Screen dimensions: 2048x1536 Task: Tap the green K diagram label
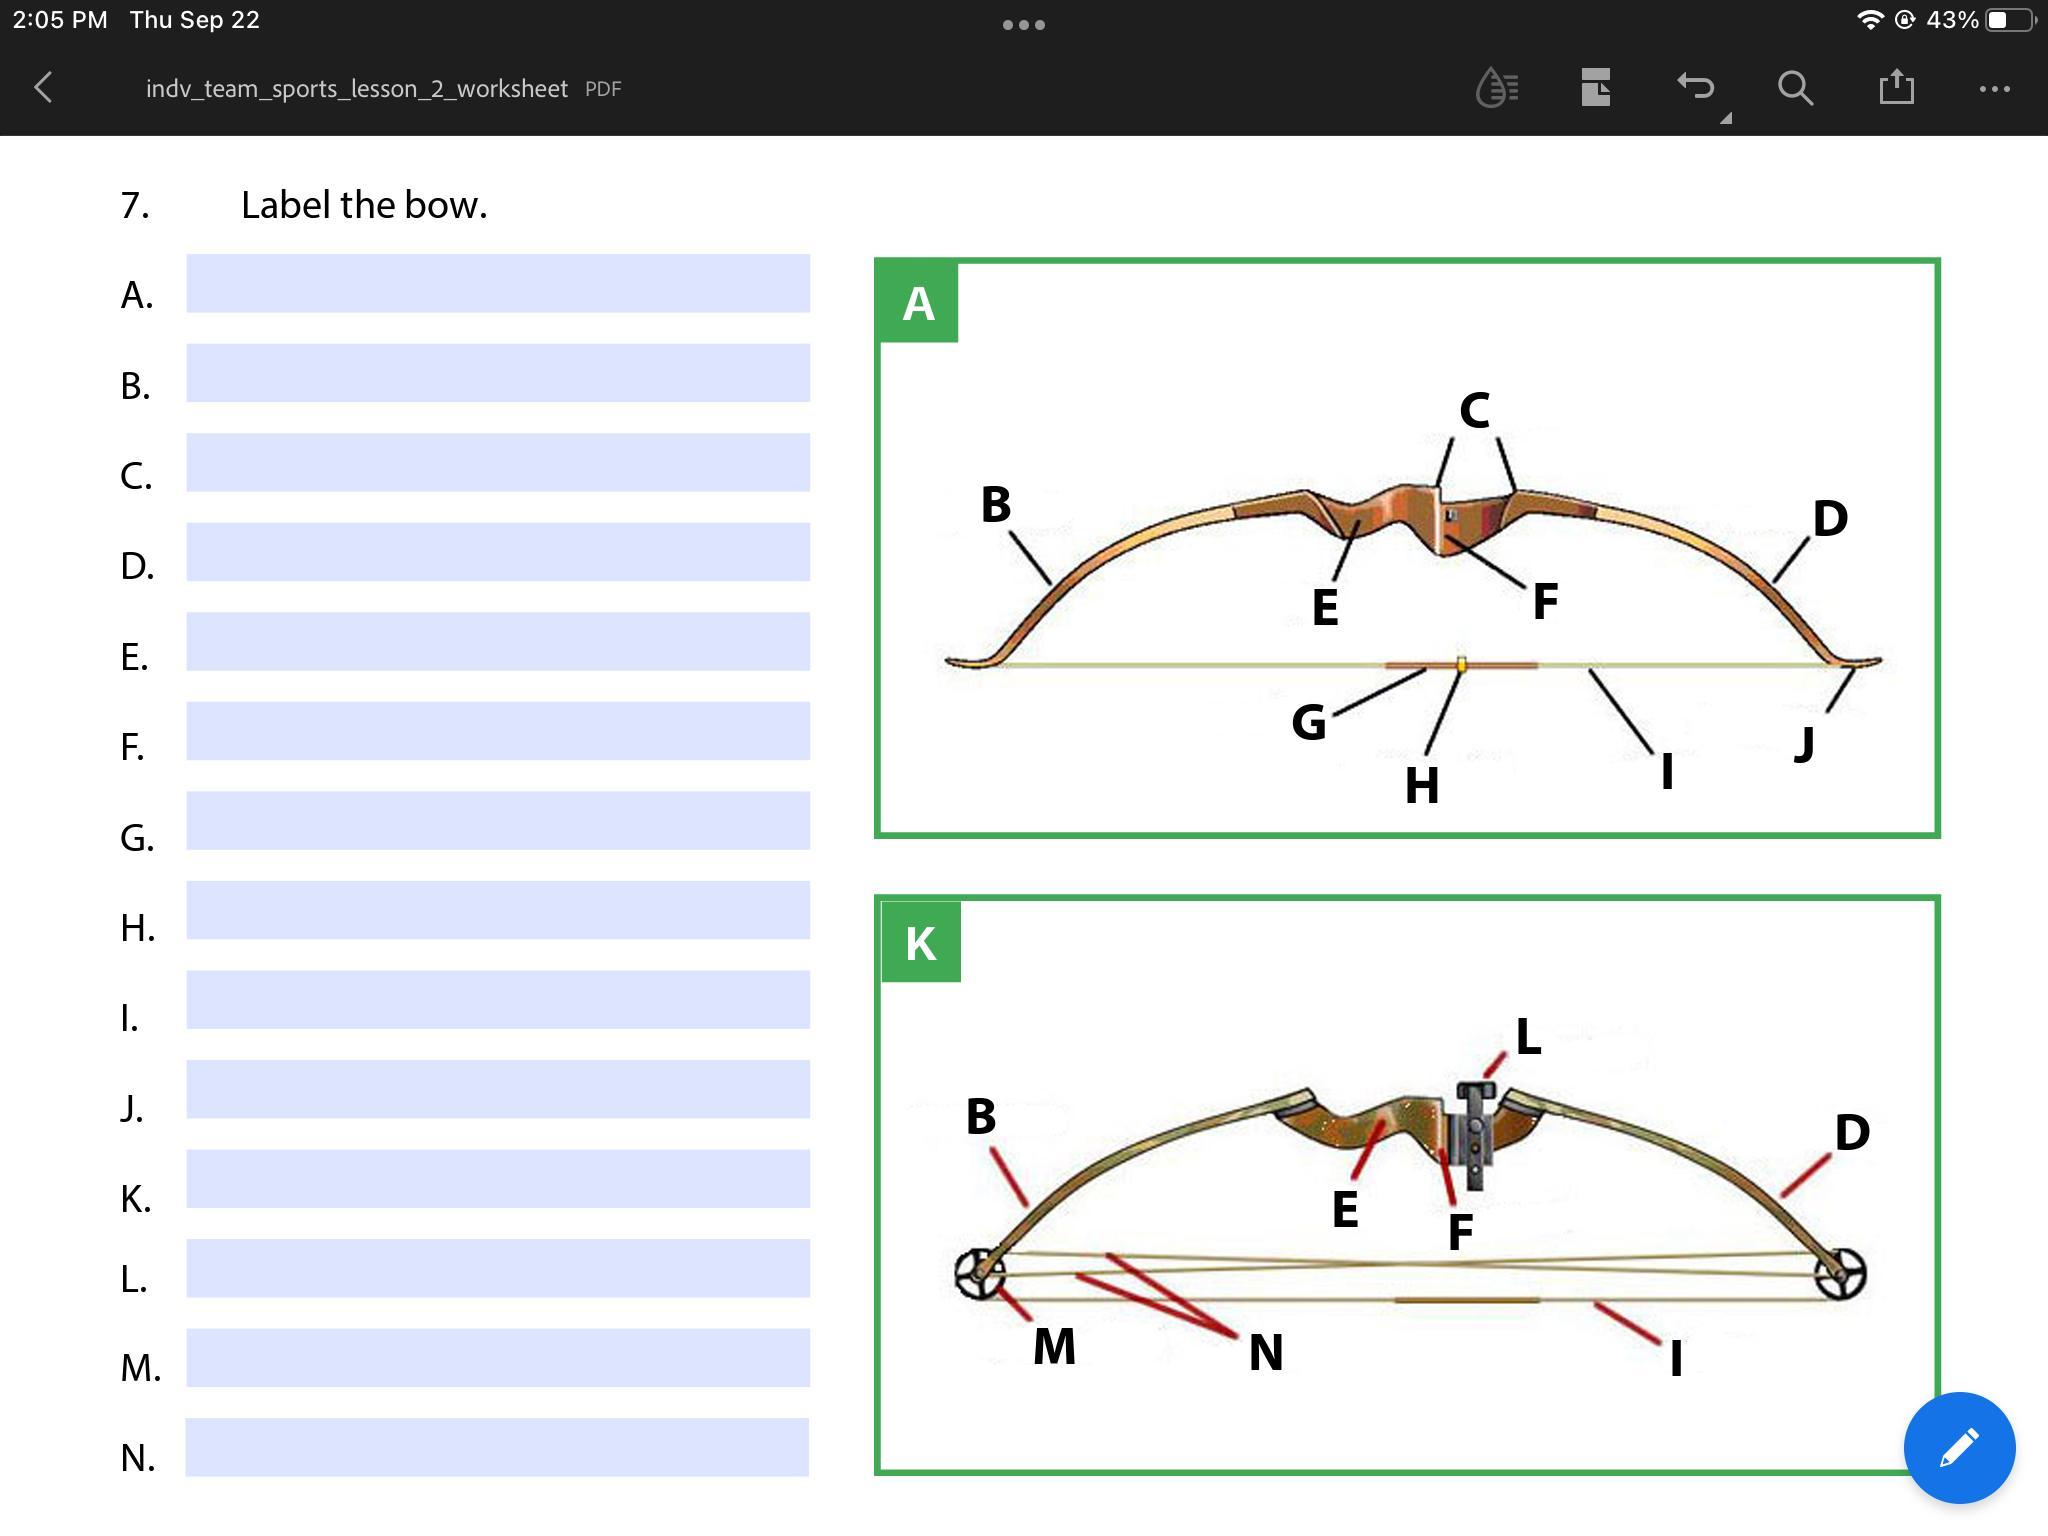(x=920, y=943)
